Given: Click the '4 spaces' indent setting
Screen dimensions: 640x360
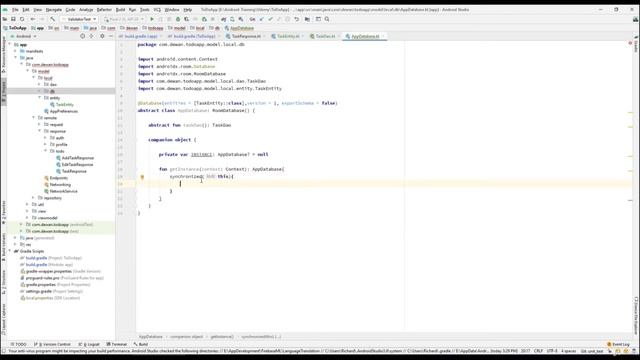Looking at the screenshot, I should click(569, 351).
